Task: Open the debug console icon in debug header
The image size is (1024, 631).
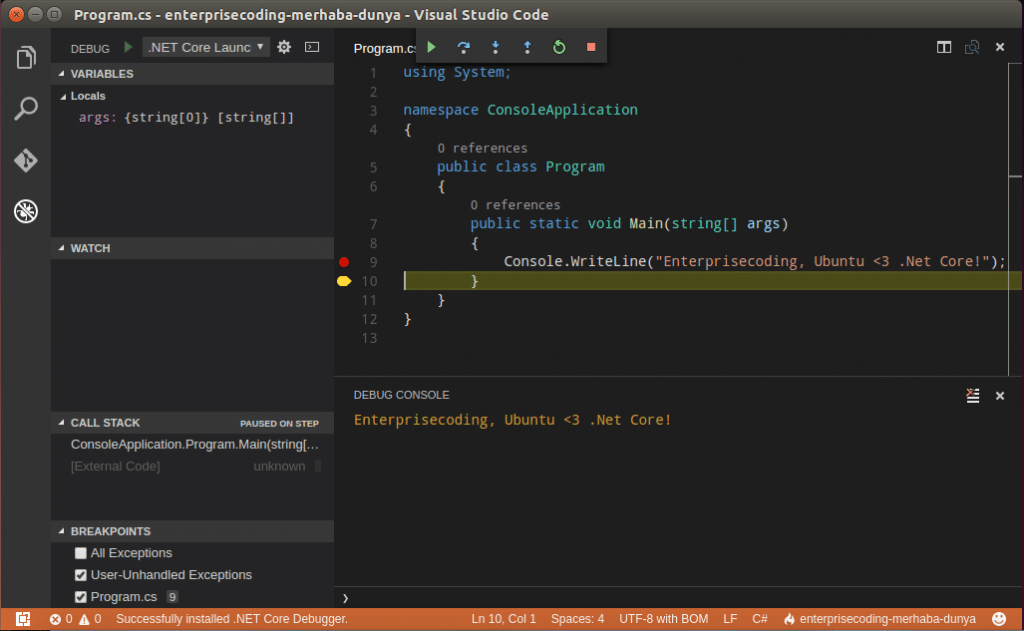Action: click(312, 47)
